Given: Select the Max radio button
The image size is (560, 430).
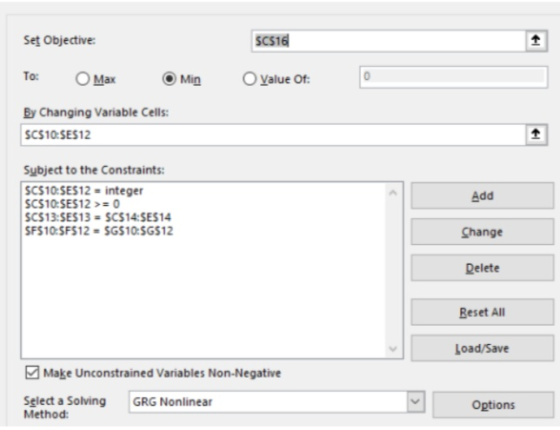Looking at the screenshot, I should [x=82, y=79].
